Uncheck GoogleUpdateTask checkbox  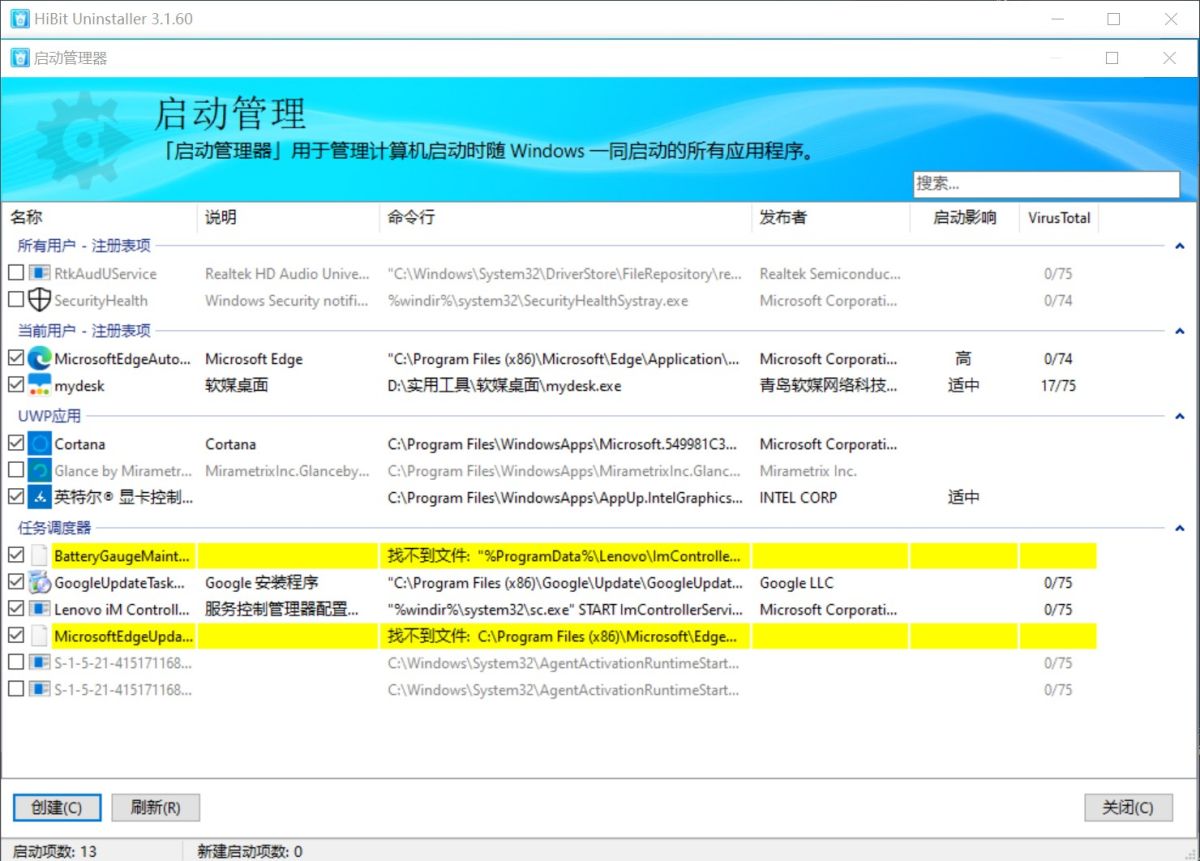16,582
